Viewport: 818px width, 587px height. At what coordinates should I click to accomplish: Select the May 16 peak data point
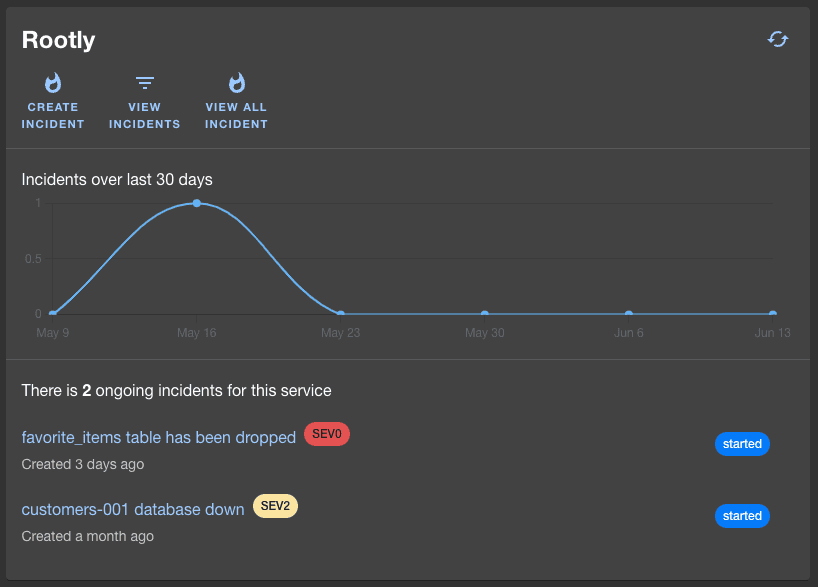pos(197,203)
